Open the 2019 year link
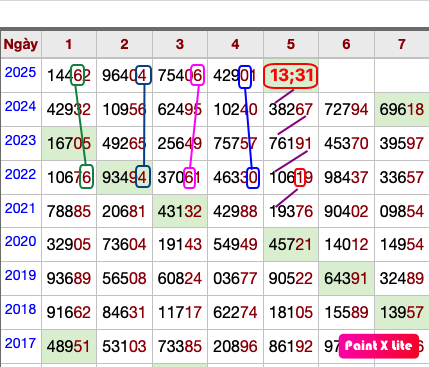Image resolution: width=429 pixels, height=367 pixels. (20, 275)
